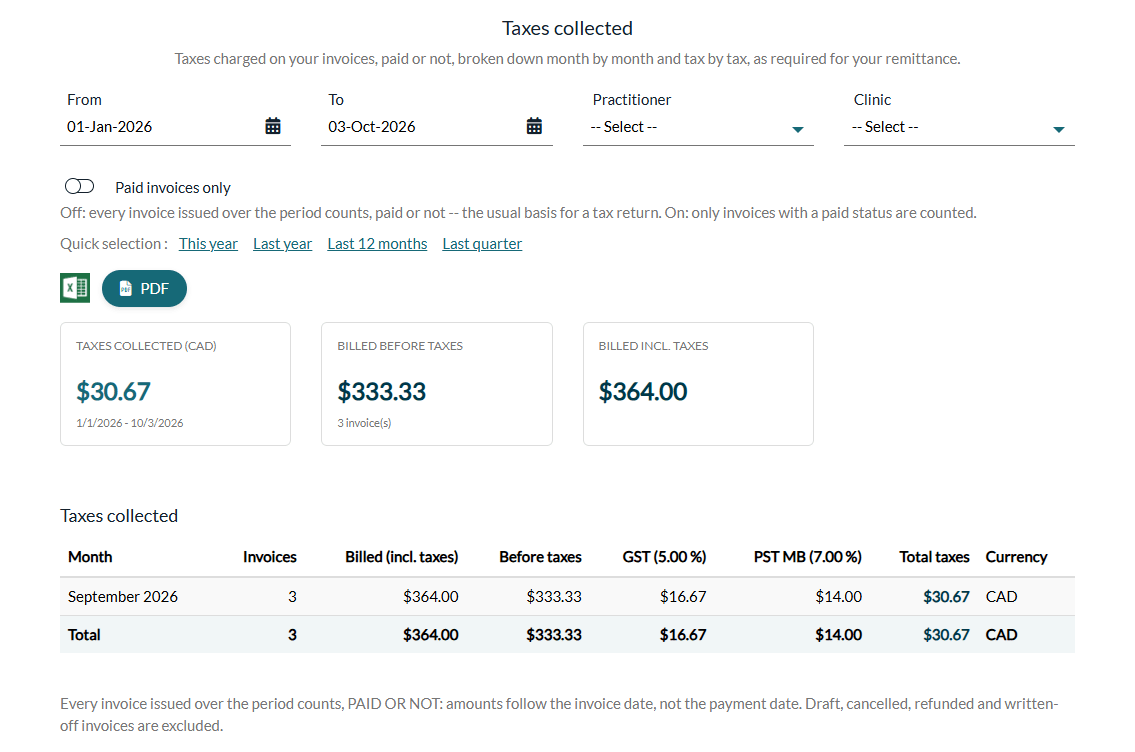Toggle the Paid invoices only switch
Viewport: 1135px width, 752px height.
80,187
